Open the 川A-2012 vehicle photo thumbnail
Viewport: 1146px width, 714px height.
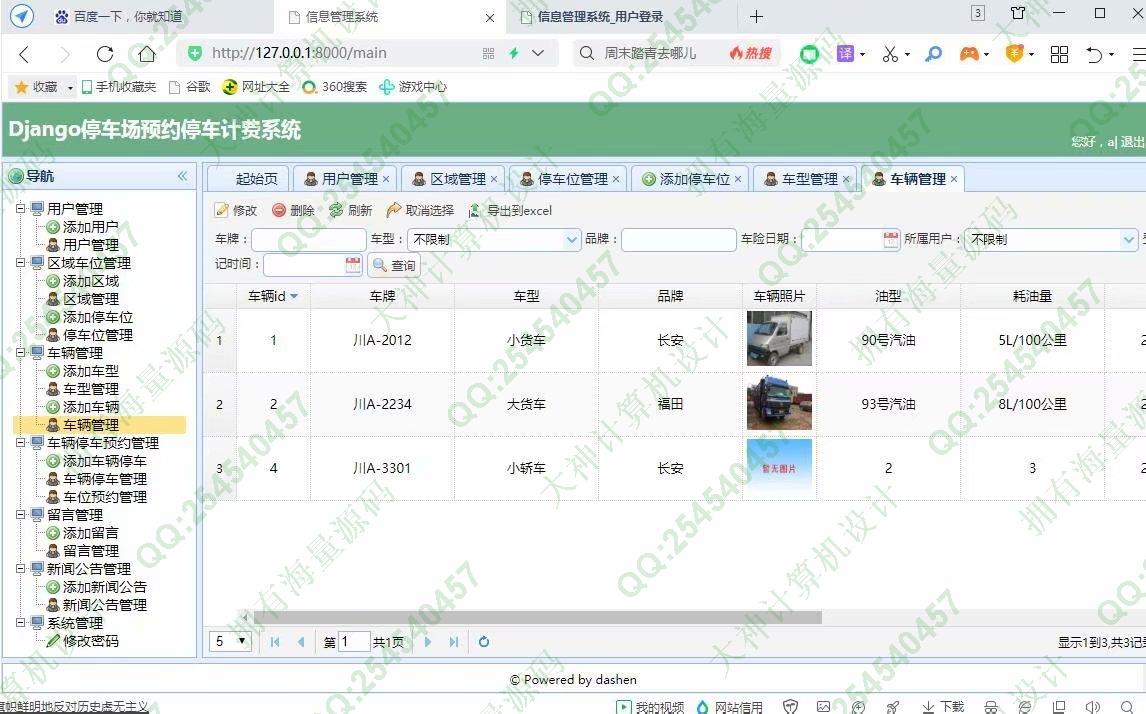pos(779,338)
